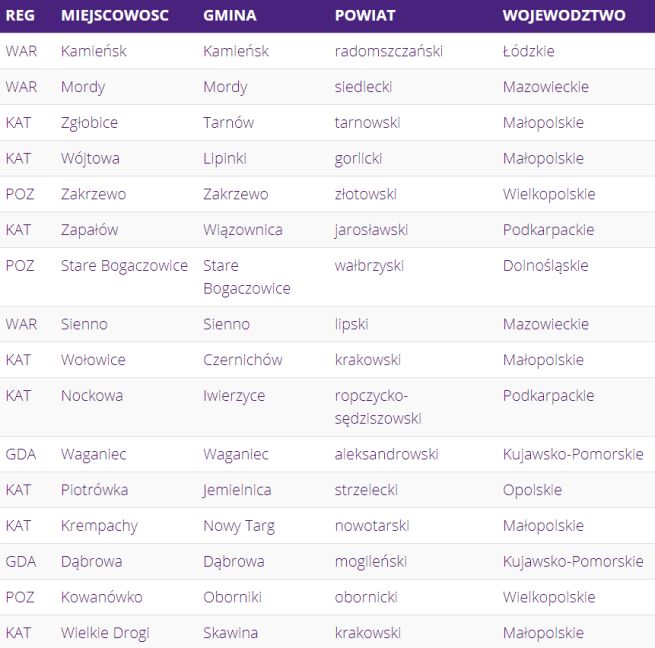Click the Łódzkie województwo cell
Viewport: 655px width, 648px height.
click(x=528, y=51)
